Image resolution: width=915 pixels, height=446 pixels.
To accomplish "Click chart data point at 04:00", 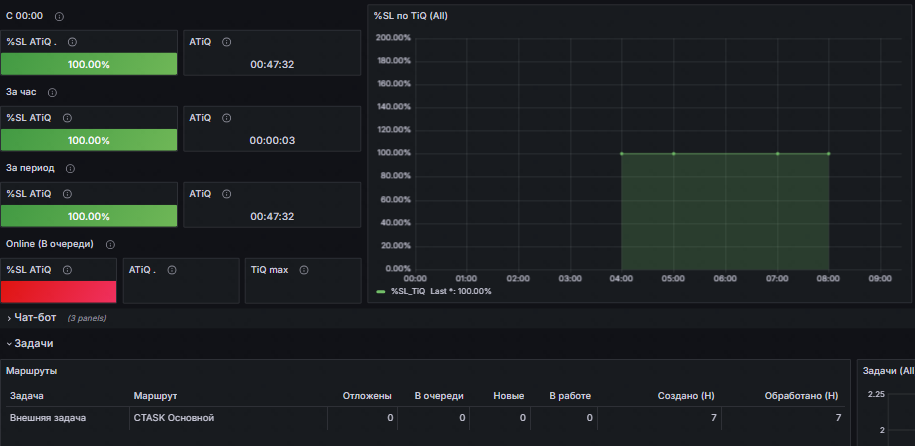I will tap(621, 154).
